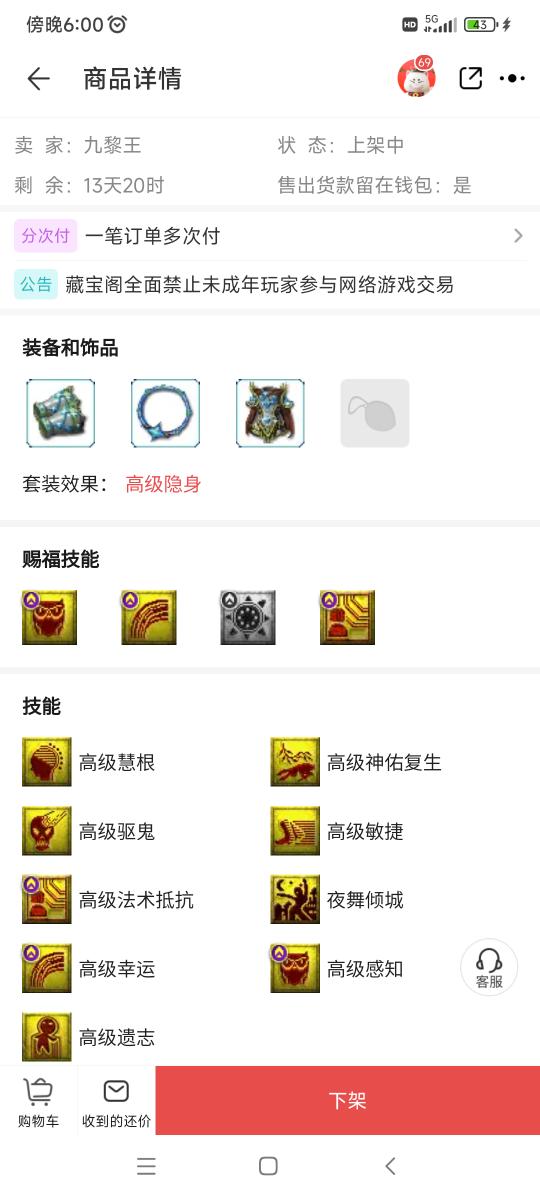
Task: Select the armor equipment icon
Action: tap(270, 413)
